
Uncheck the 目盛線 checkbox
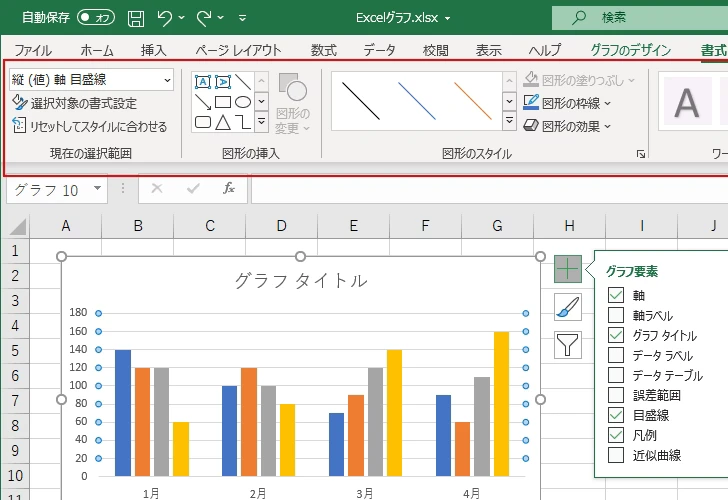[x=616, y=415]
